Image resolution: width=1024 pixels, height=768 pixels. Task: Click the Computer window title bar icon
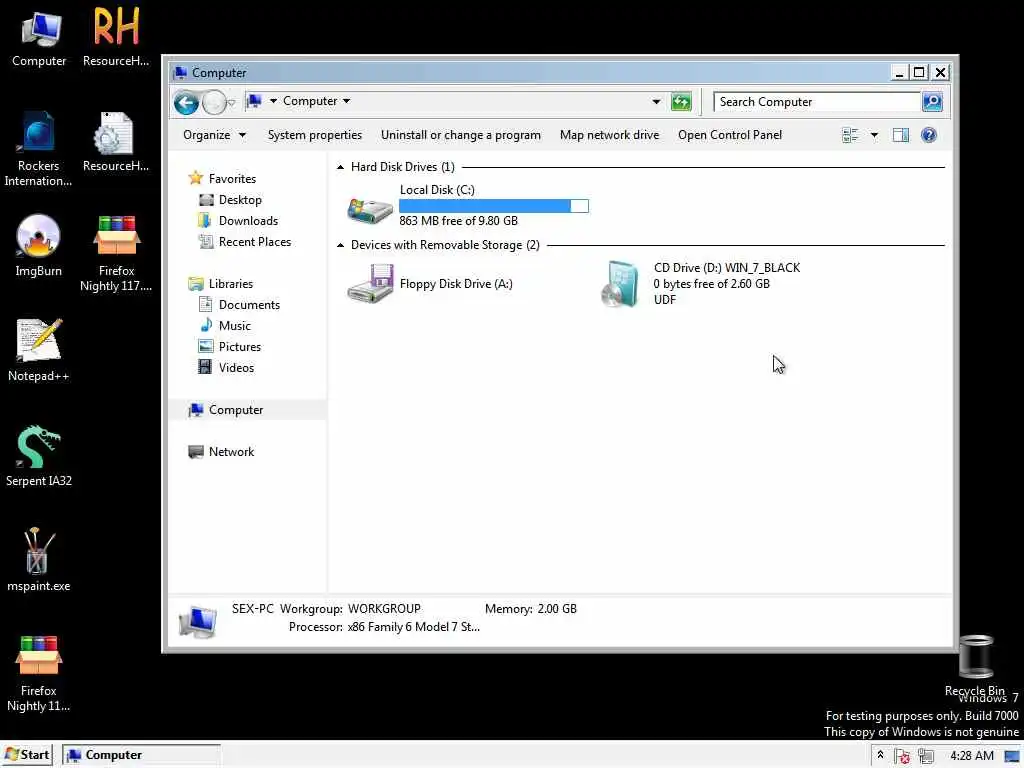pos(180,72)
